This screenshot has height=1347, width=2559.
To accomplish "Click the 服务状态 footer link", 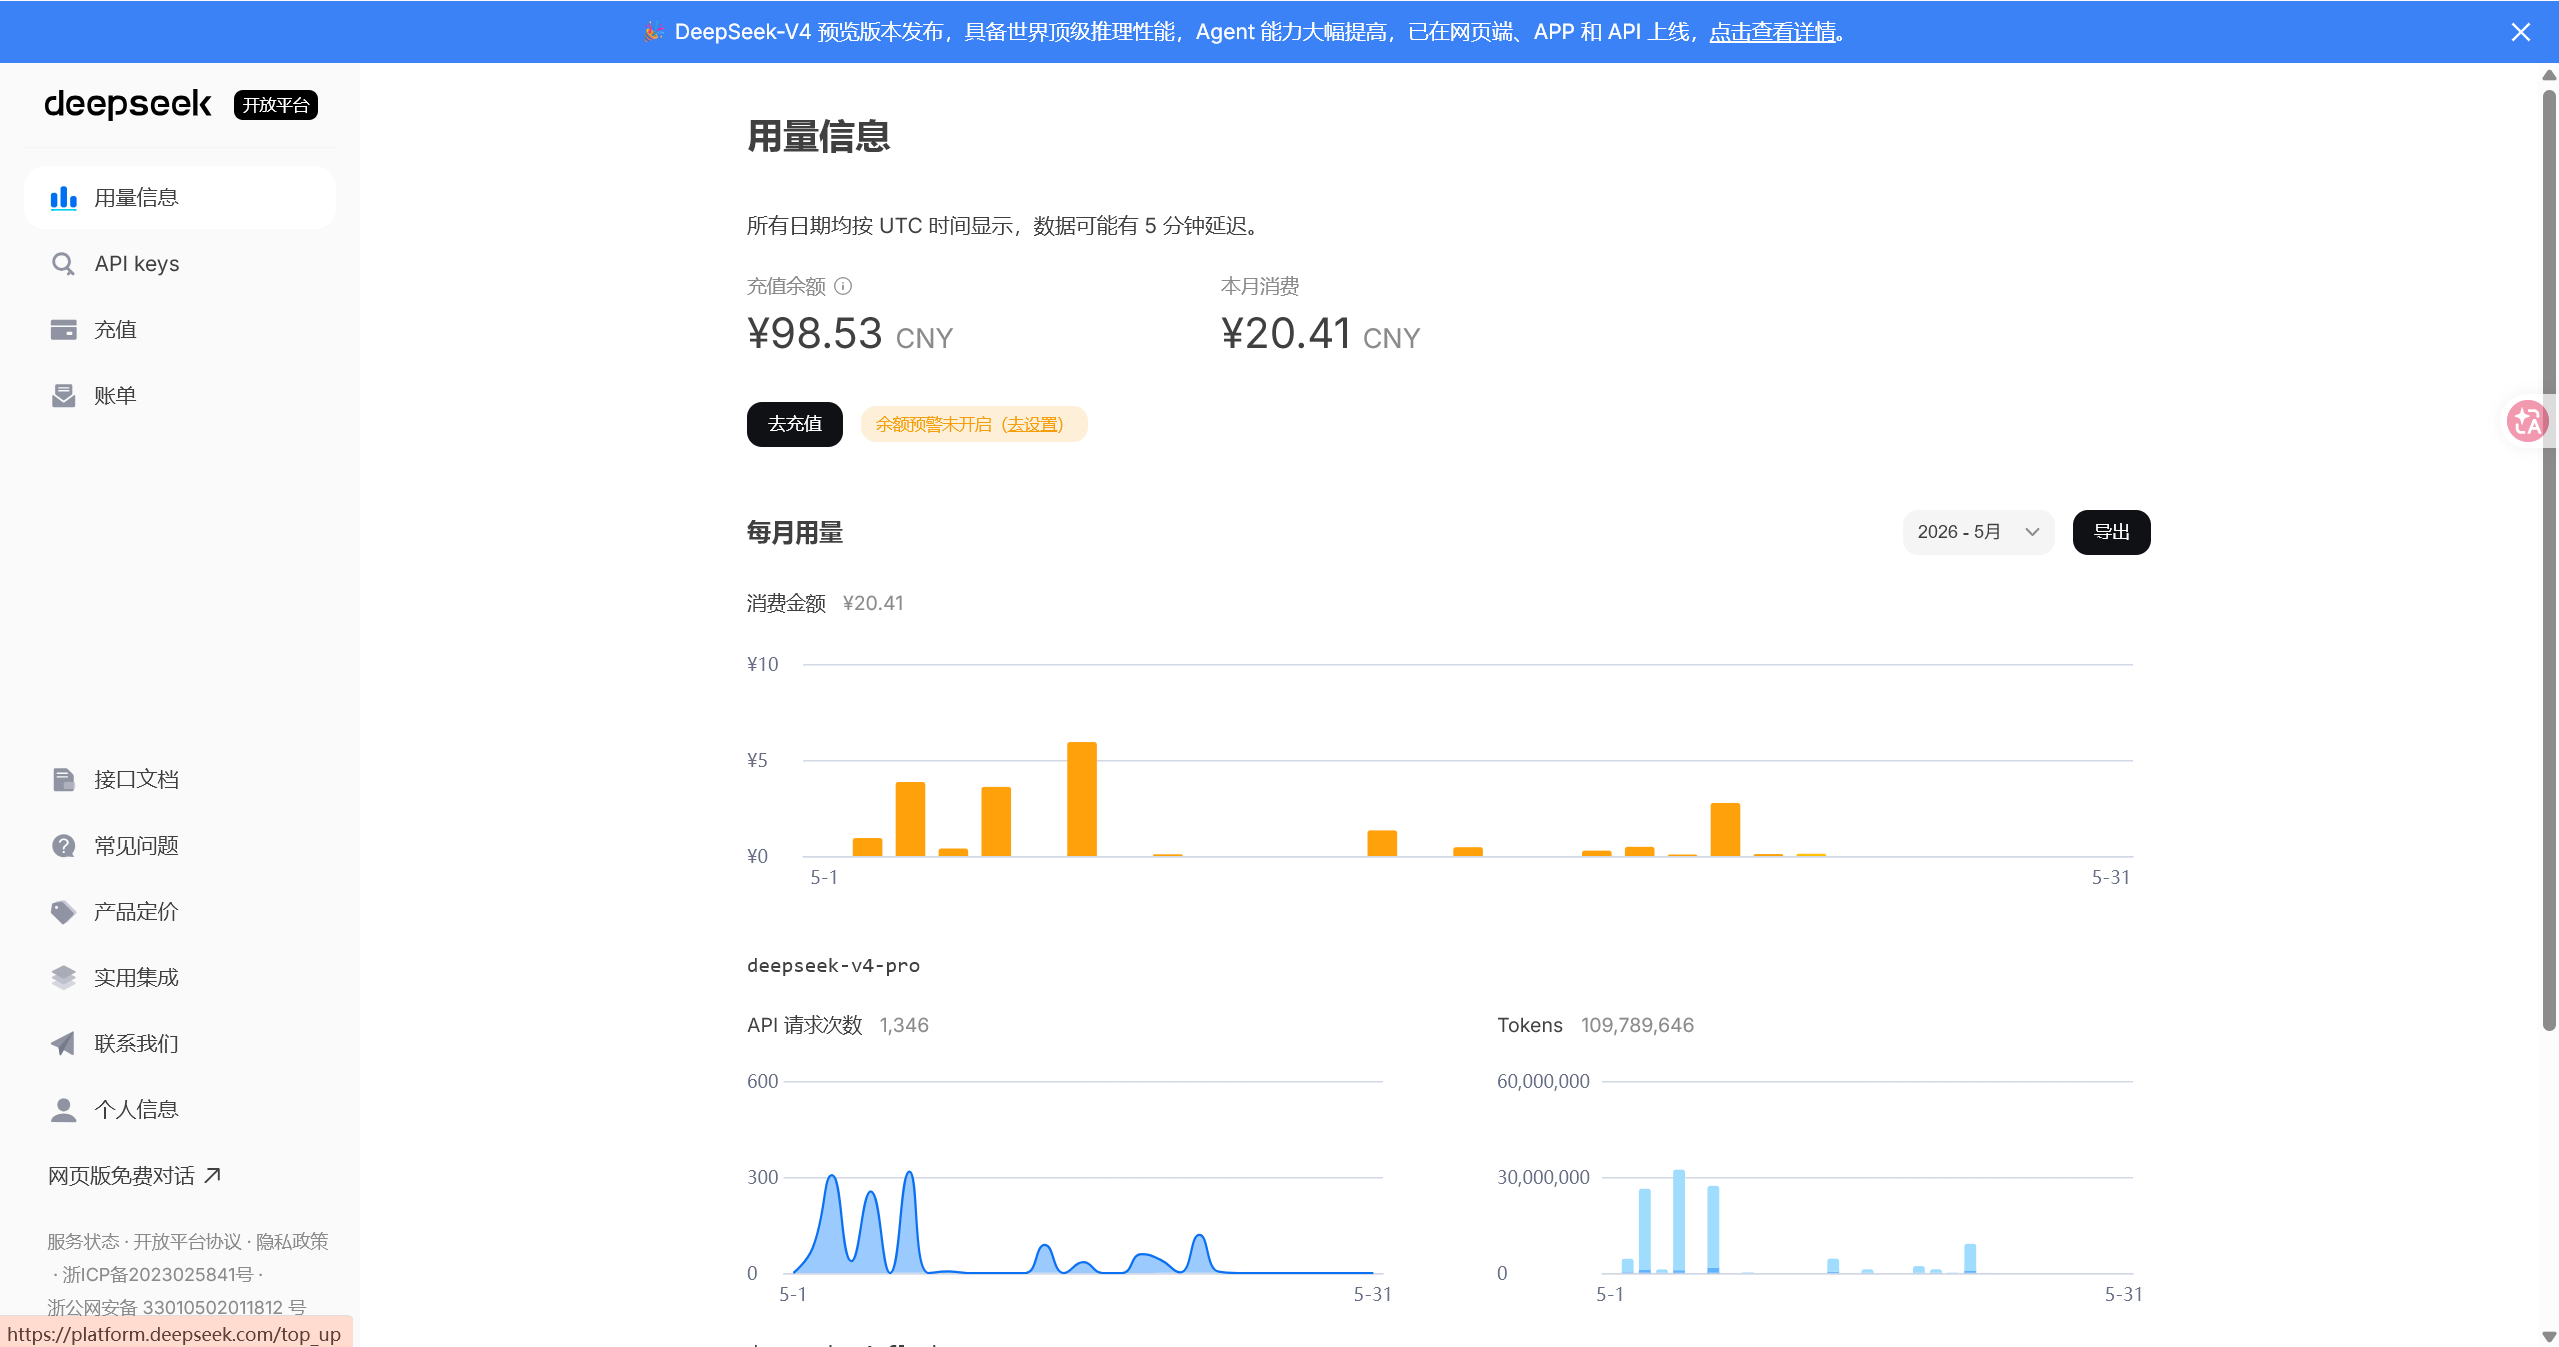I will [x=83, y=1242].
